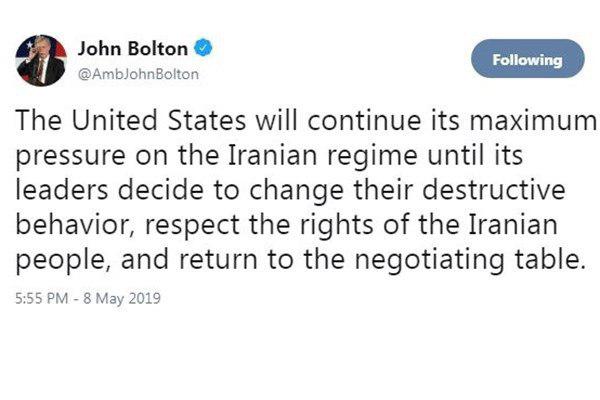600x400 pixels.
Task: Toggle the Following button
Action: (527, 60)
